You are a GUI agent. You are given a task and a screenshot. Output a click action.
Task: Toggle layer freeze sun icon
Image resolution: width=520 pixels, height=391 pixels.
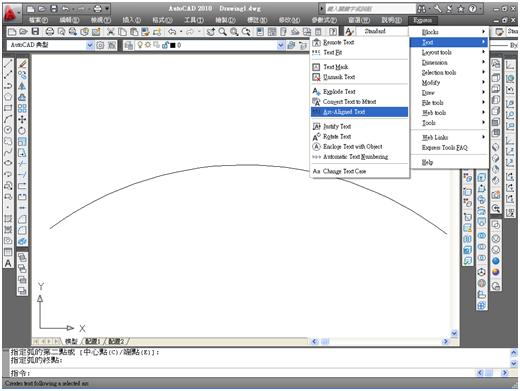[148, 45]
